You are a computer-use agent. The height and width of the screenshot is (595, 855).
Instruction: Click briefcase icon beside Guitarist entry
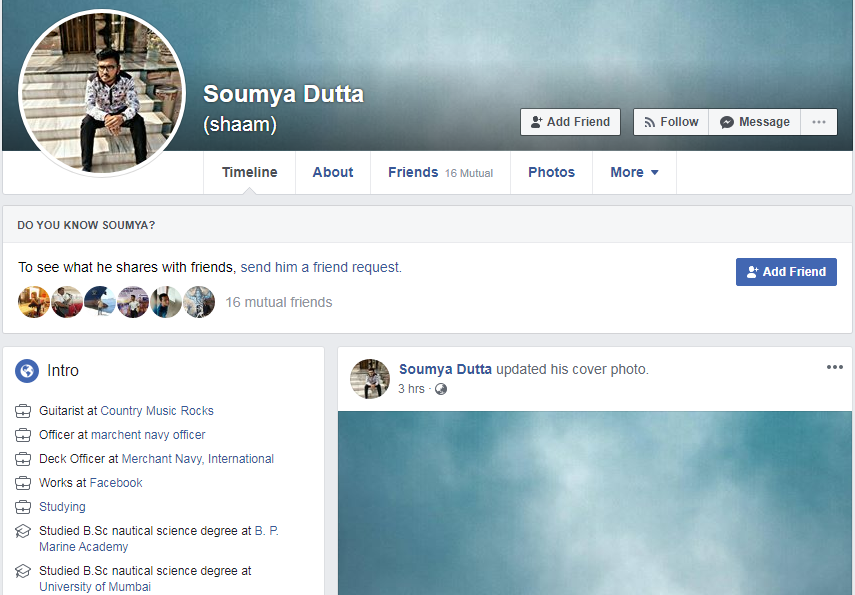[x=23, y=411]
